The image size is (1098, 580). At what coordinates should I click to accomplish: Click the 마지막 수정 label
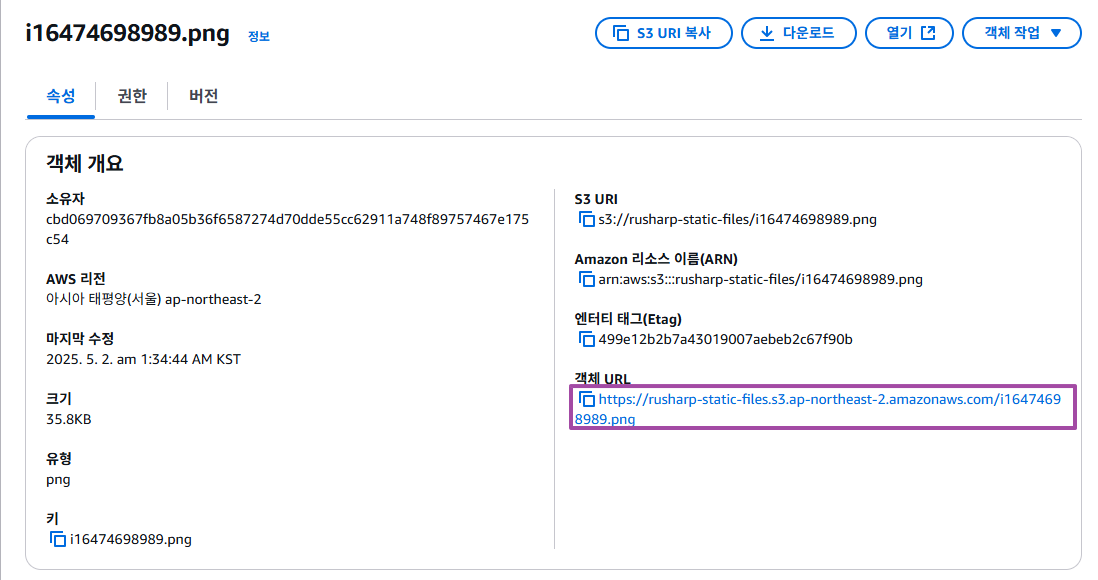coord(80,339)
